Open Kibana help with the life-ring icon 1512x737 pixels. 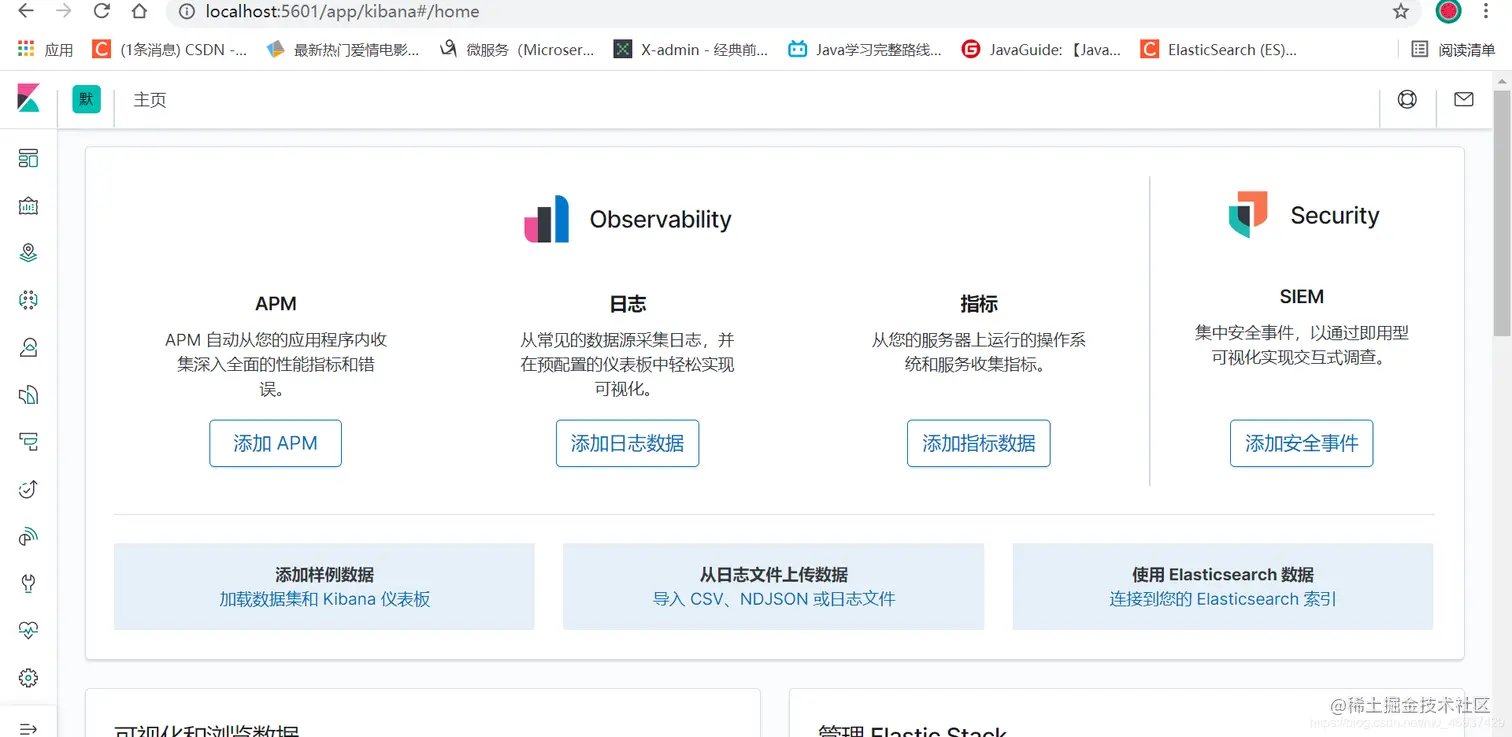pos(1407,99)
